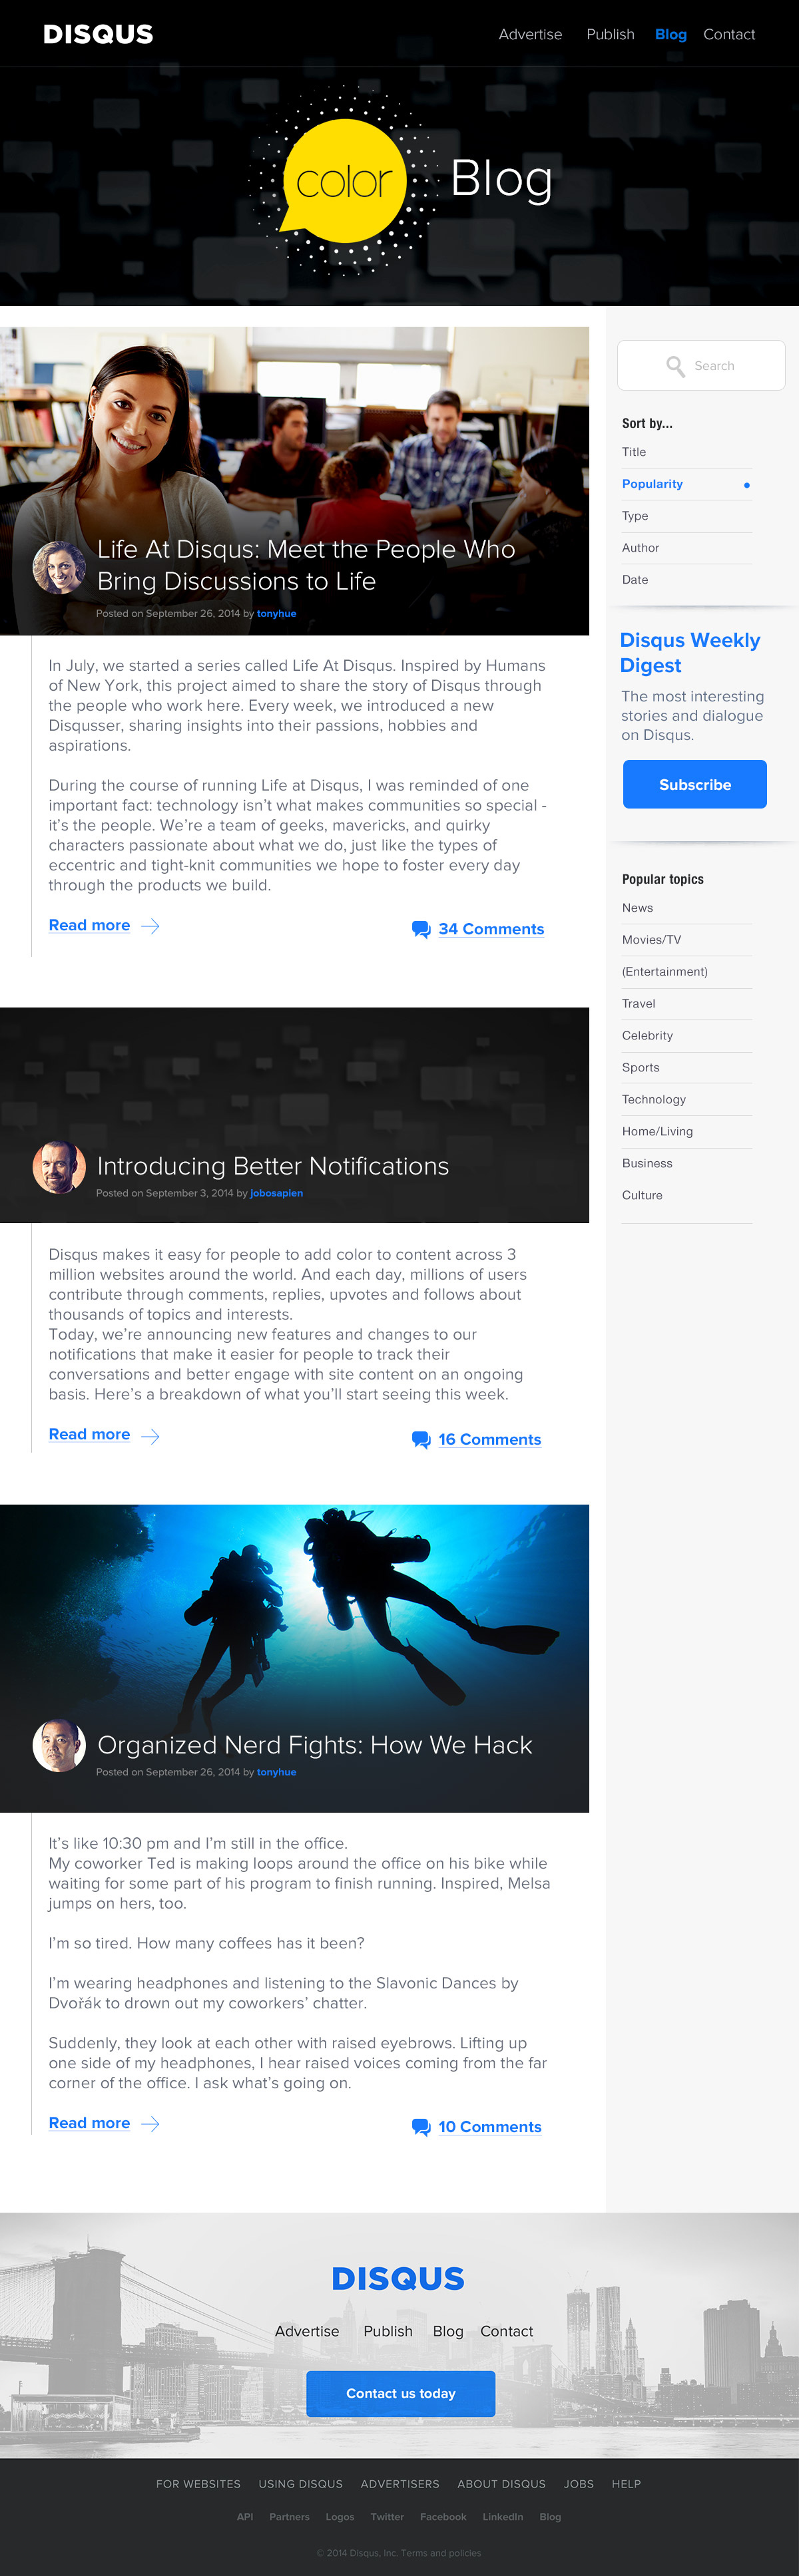Viewport: 799px width, 2576px height.
Task: Open the Disqus Weekly Digest heading link
Action: (690, 652)
